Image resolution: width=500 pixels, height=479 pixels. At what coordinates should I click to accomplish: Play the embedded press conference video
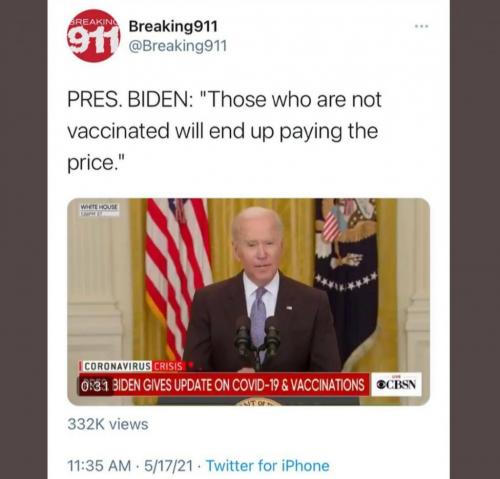tap(248, 302)
